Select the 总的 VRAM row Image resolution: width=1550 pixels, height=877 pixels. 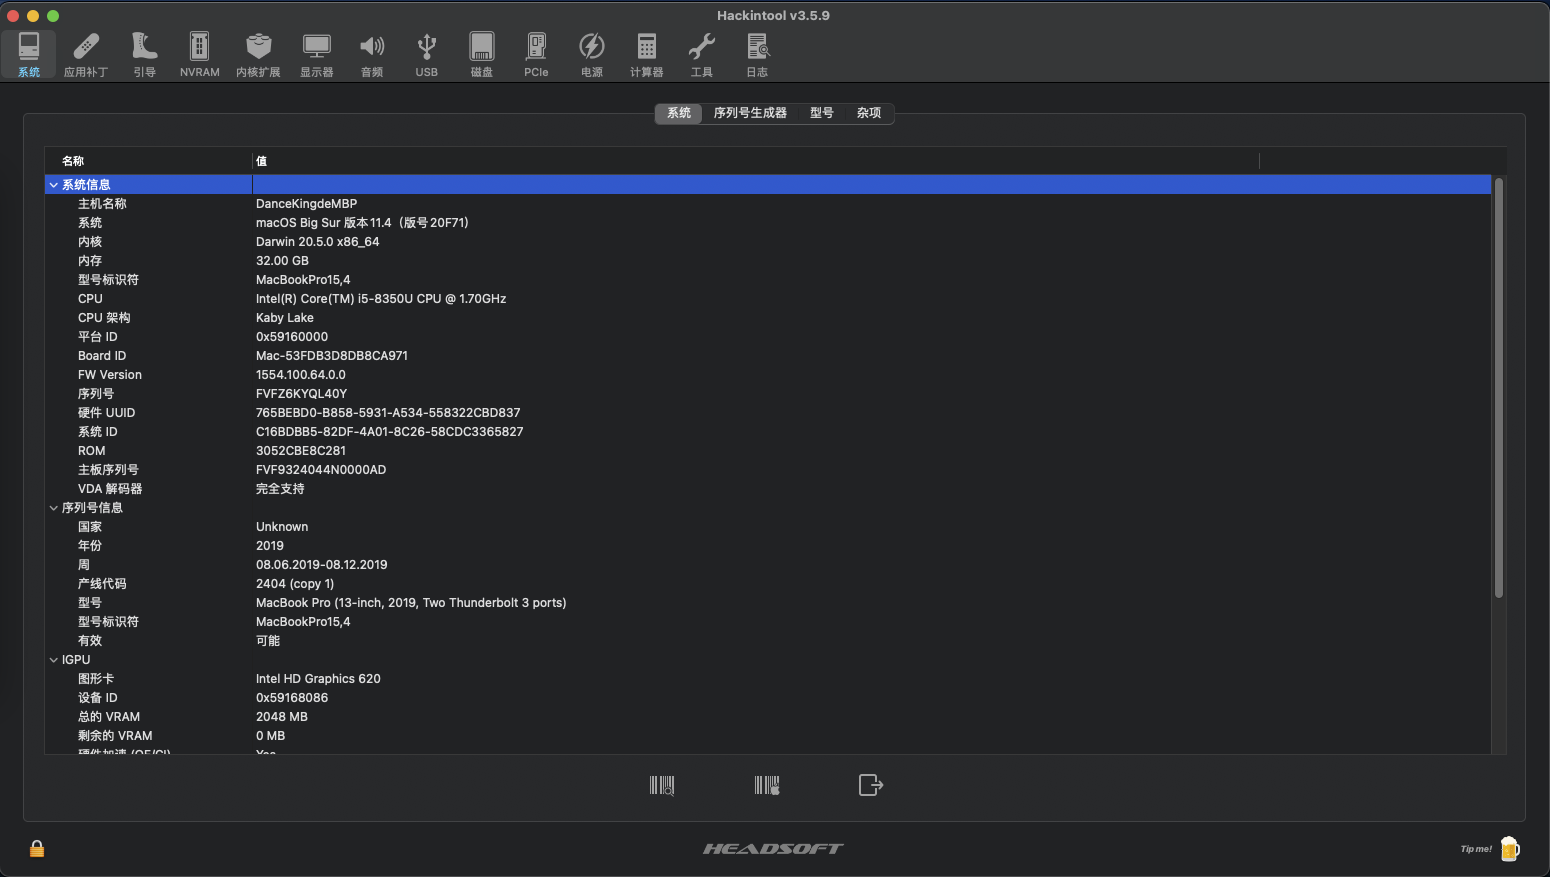pos(768,717)
